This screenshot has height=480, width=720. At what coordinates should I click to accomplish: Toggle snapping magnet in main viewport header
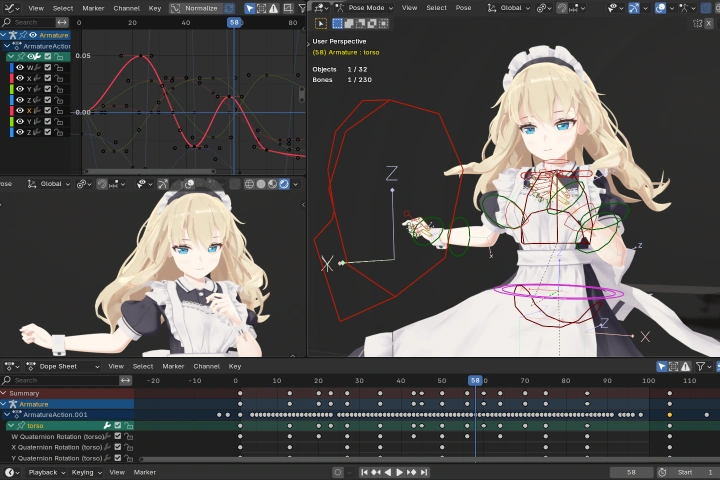click(562, 8)
